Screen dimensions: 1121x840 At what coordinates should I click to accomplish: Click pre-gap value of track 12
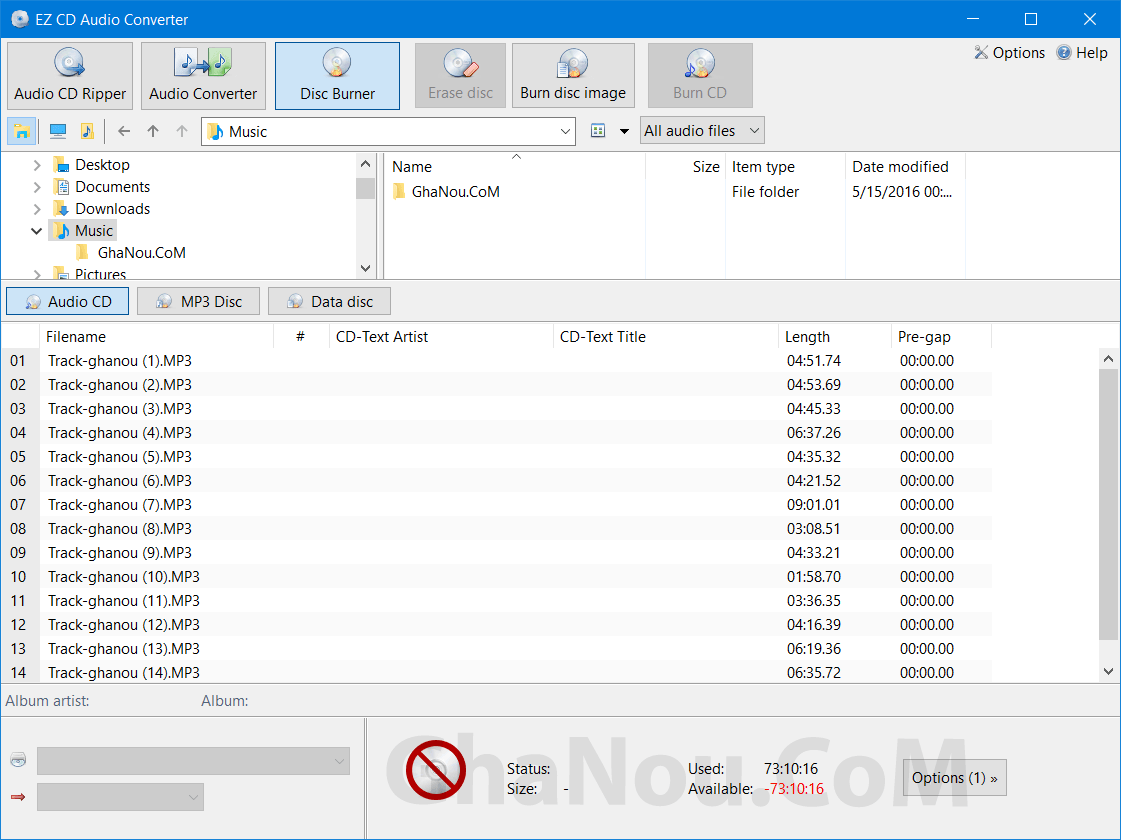click(x=927, y=625)
